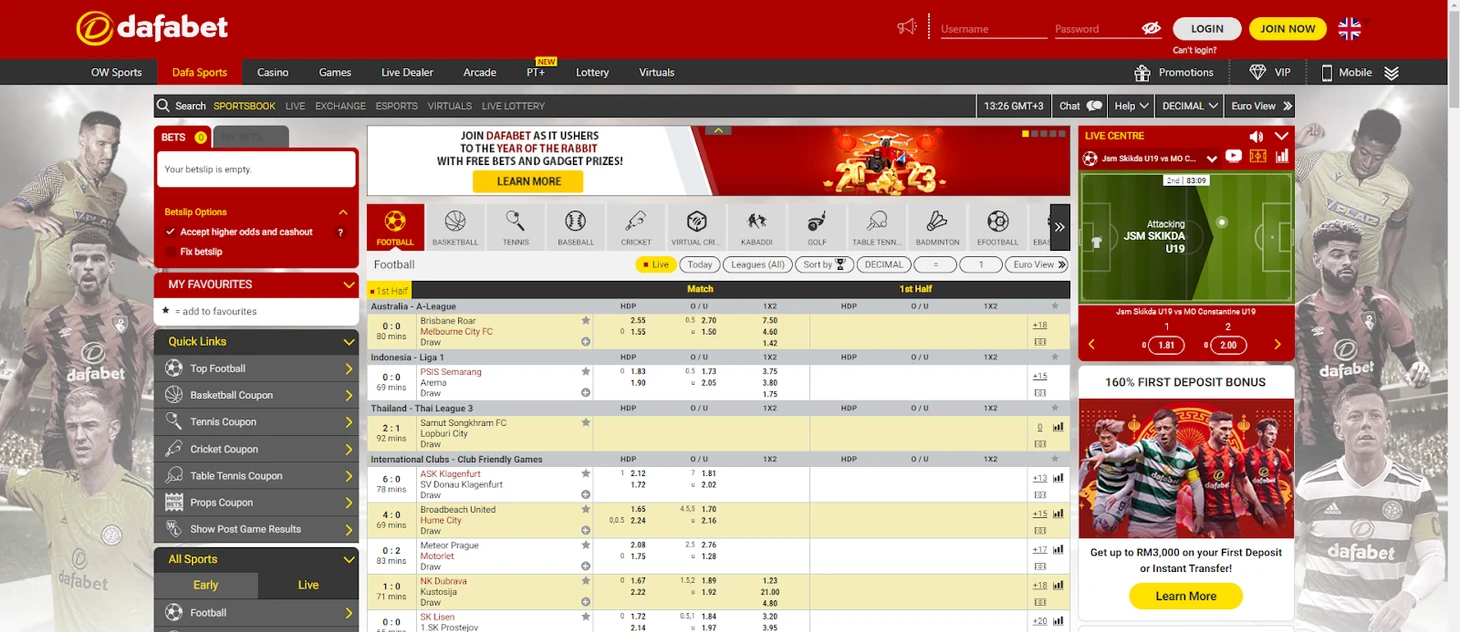
Task: Open the Live Centre match selector dropdown
Action: (x=1212, y=158)
